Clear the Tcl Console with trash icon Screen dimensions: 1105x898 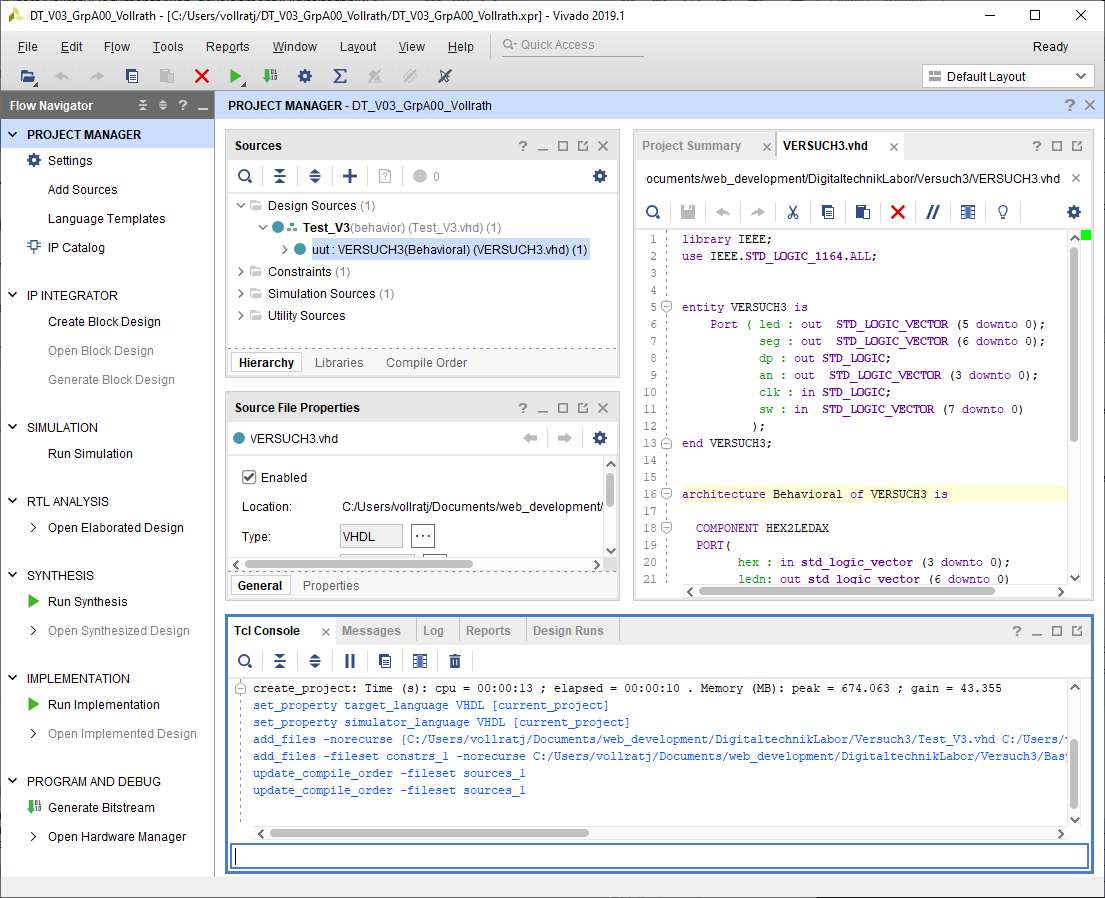tap(455, 661)
